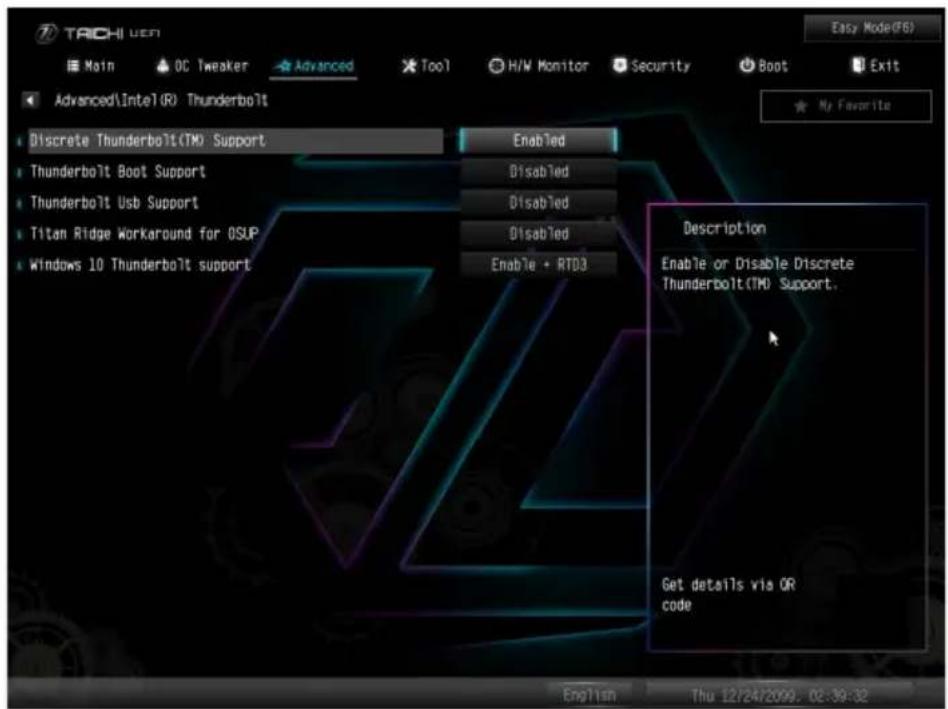This screenshot has width=948, height=709.
Task: Click the Easy Mode(F6) button
Action: point(872,28)
